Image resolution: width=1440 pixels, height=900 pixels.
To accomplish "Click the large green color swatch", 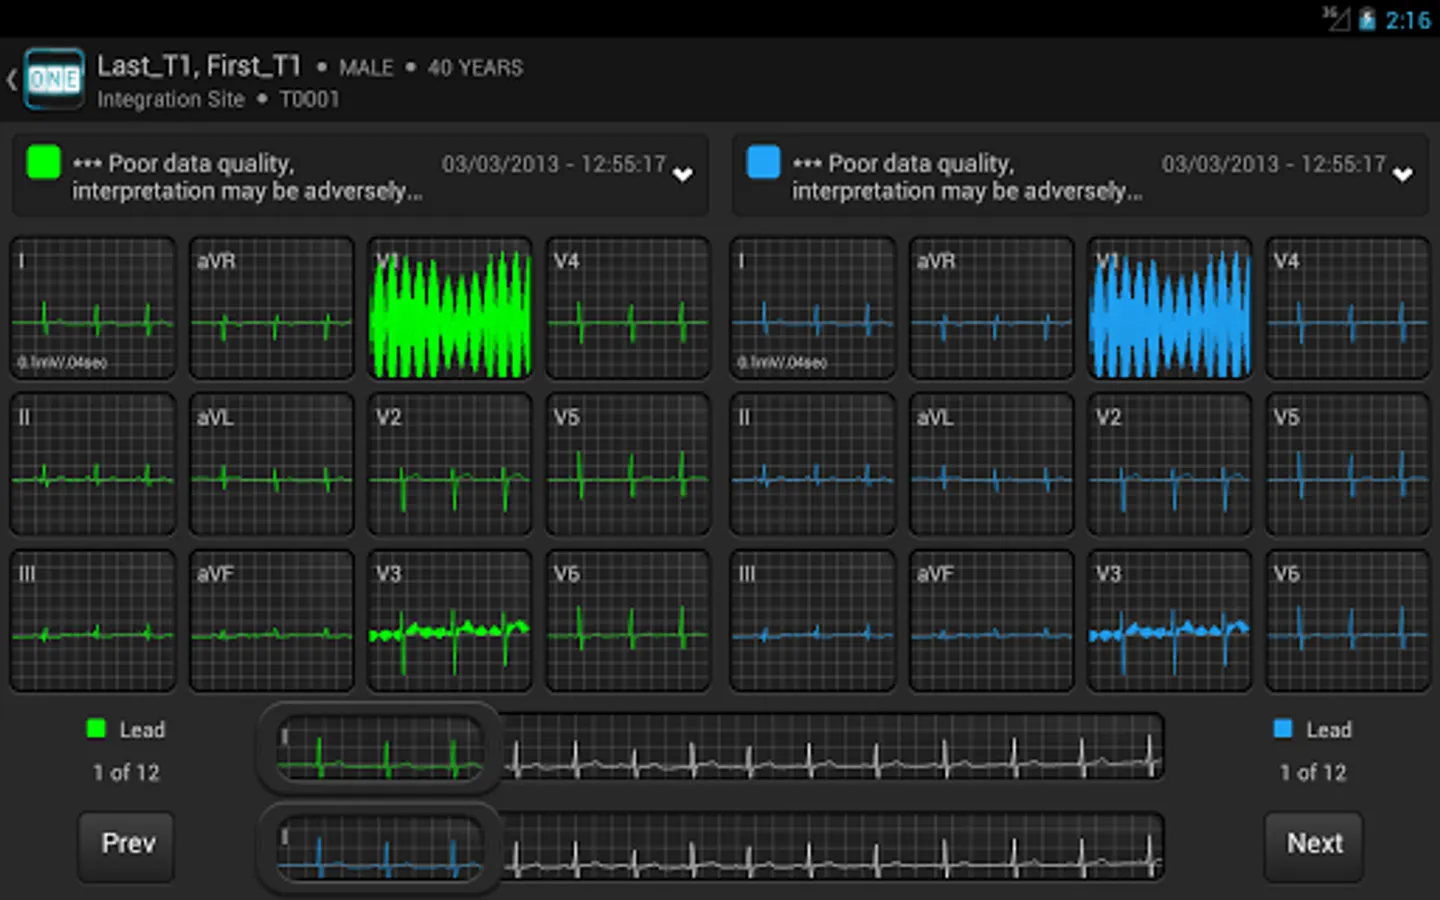I will 44,162.
